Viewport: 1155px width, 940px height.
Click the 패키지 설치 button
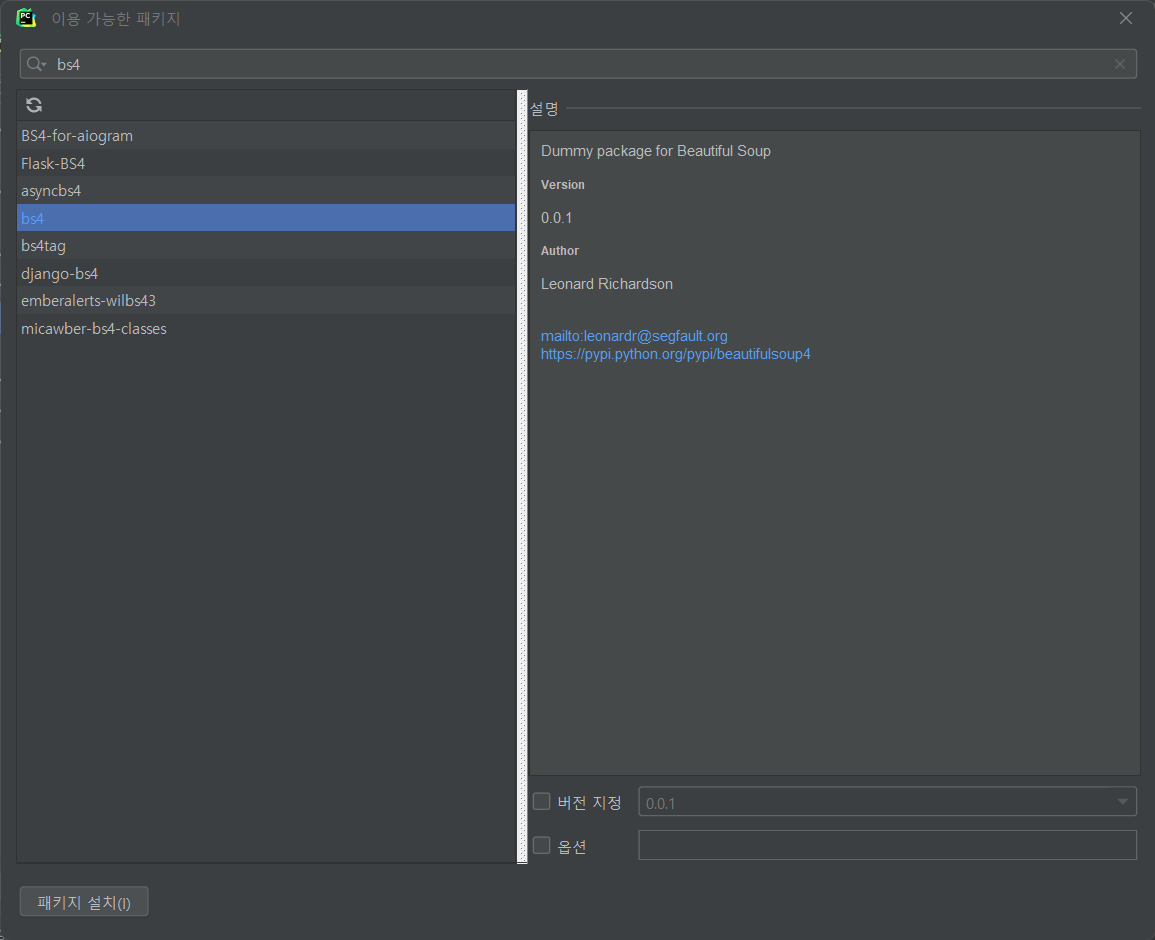84,902
